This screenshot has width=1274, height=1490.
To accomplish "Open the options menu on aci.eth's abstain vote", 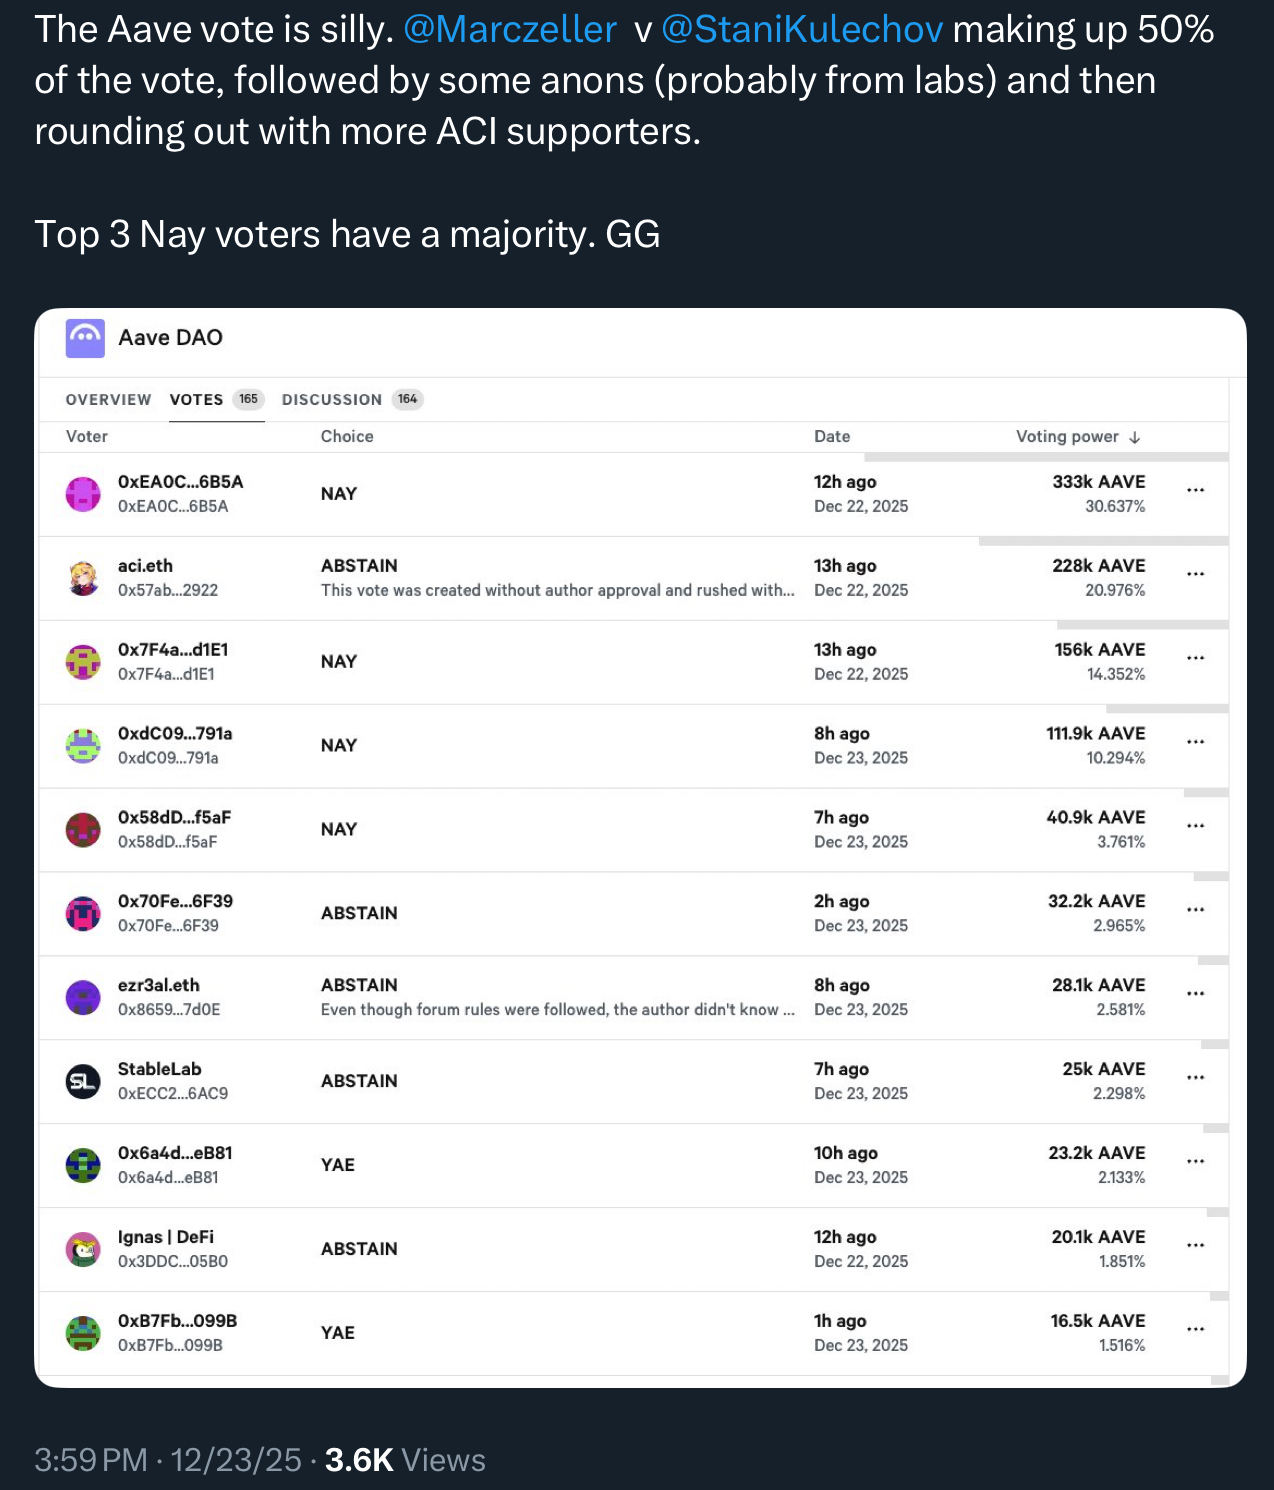I will pyautogui.click(x=1196, y=574).
